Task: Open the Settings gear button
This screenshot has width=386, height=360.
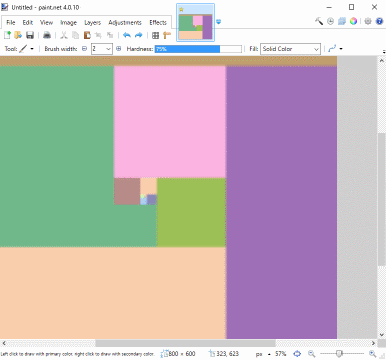Action: tap(368, 21)
